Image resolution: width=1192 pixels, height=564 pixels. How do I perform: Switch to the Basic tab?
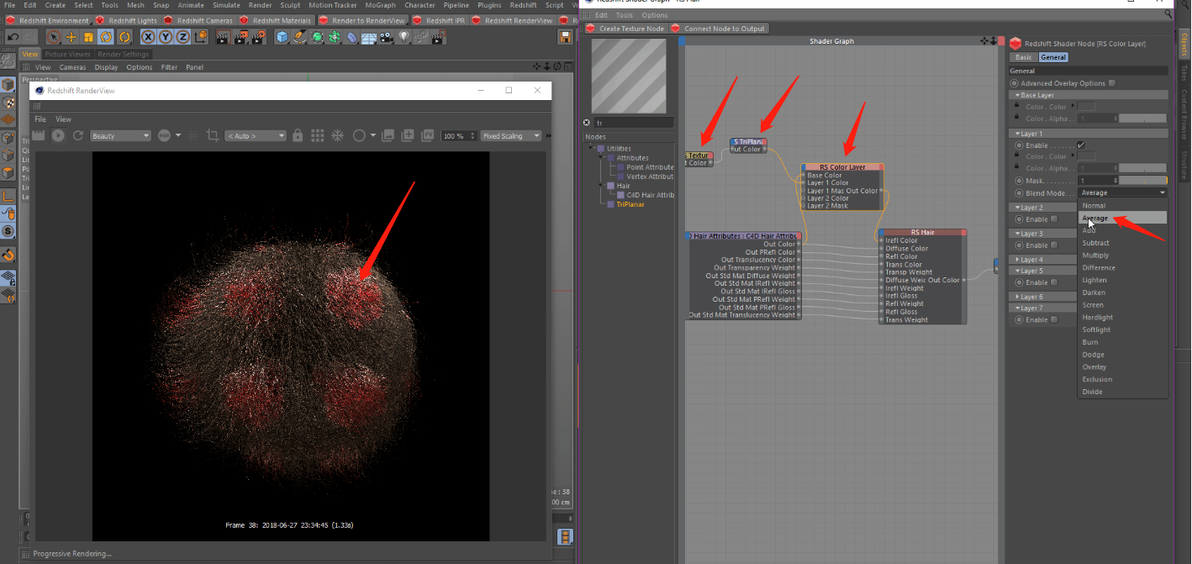pos(1023,57)
